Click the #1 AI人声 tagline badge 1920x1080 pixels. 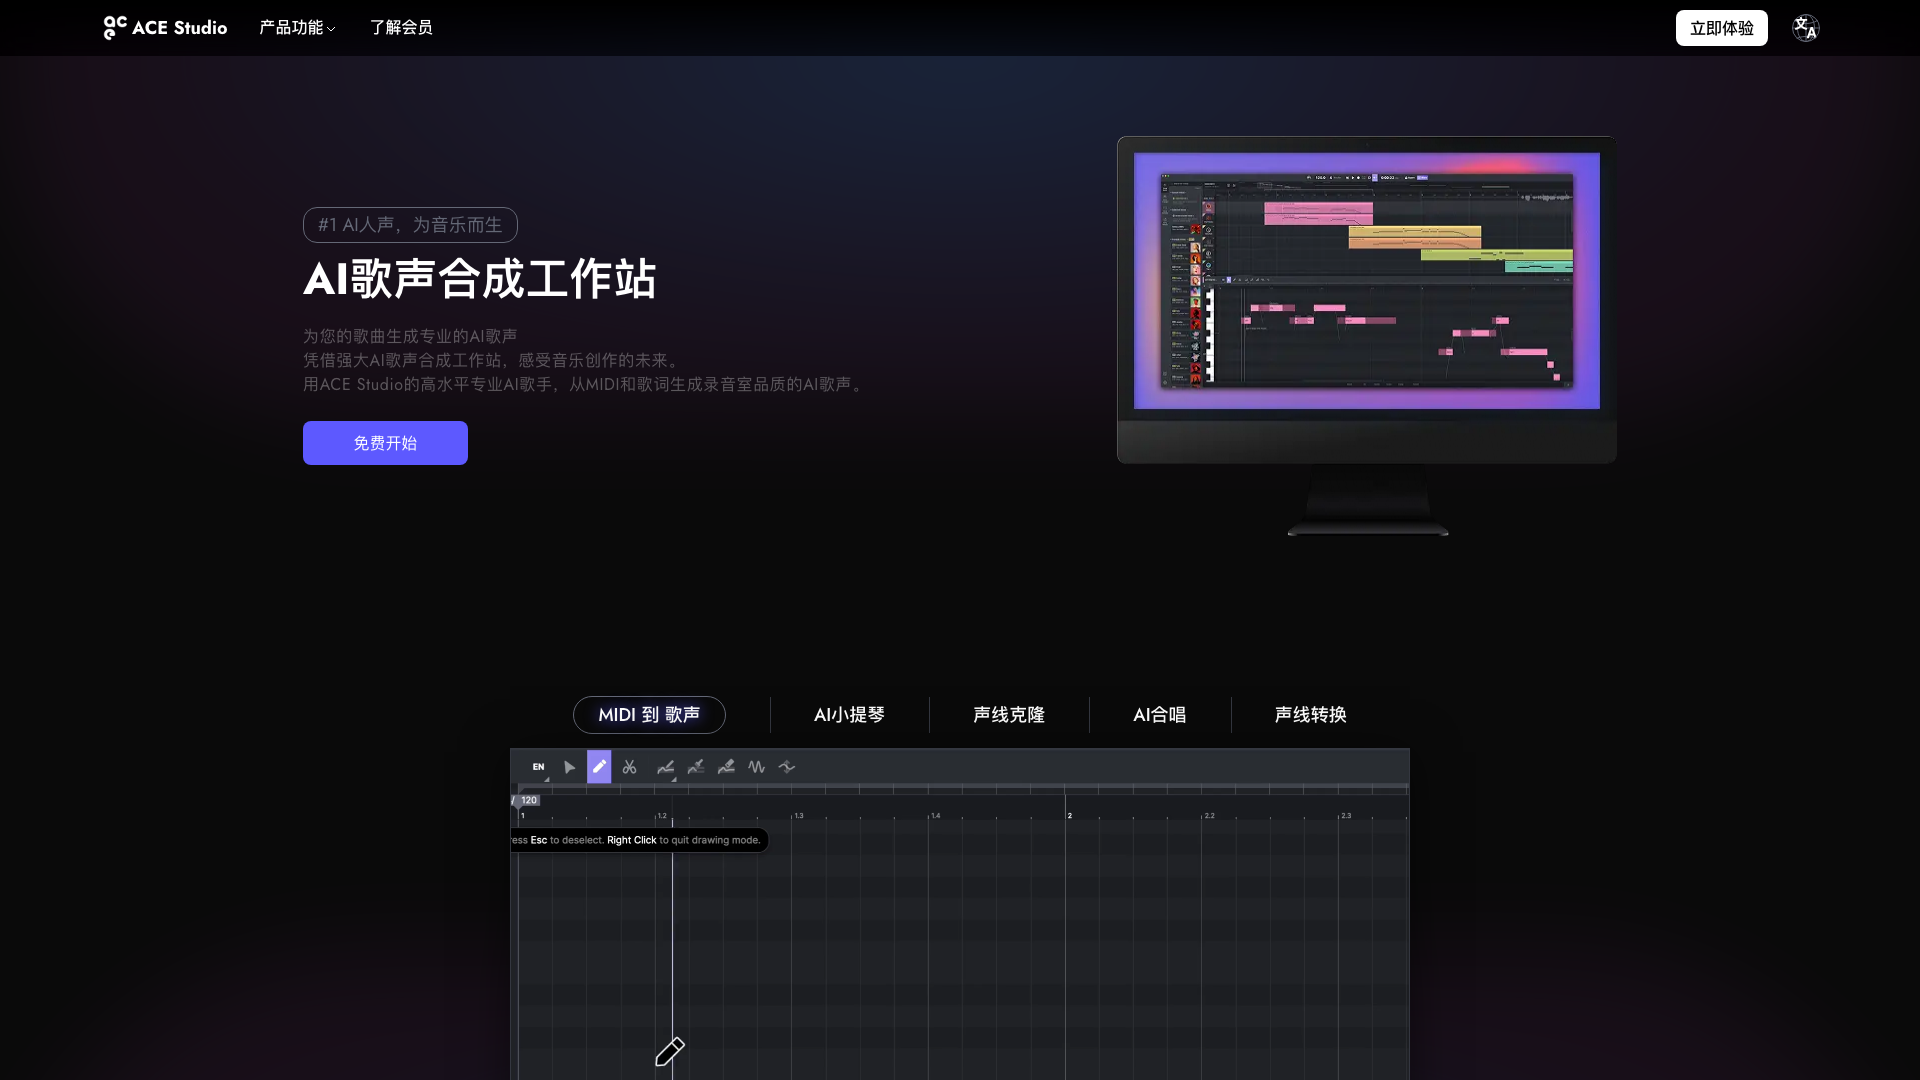(410, 225)
